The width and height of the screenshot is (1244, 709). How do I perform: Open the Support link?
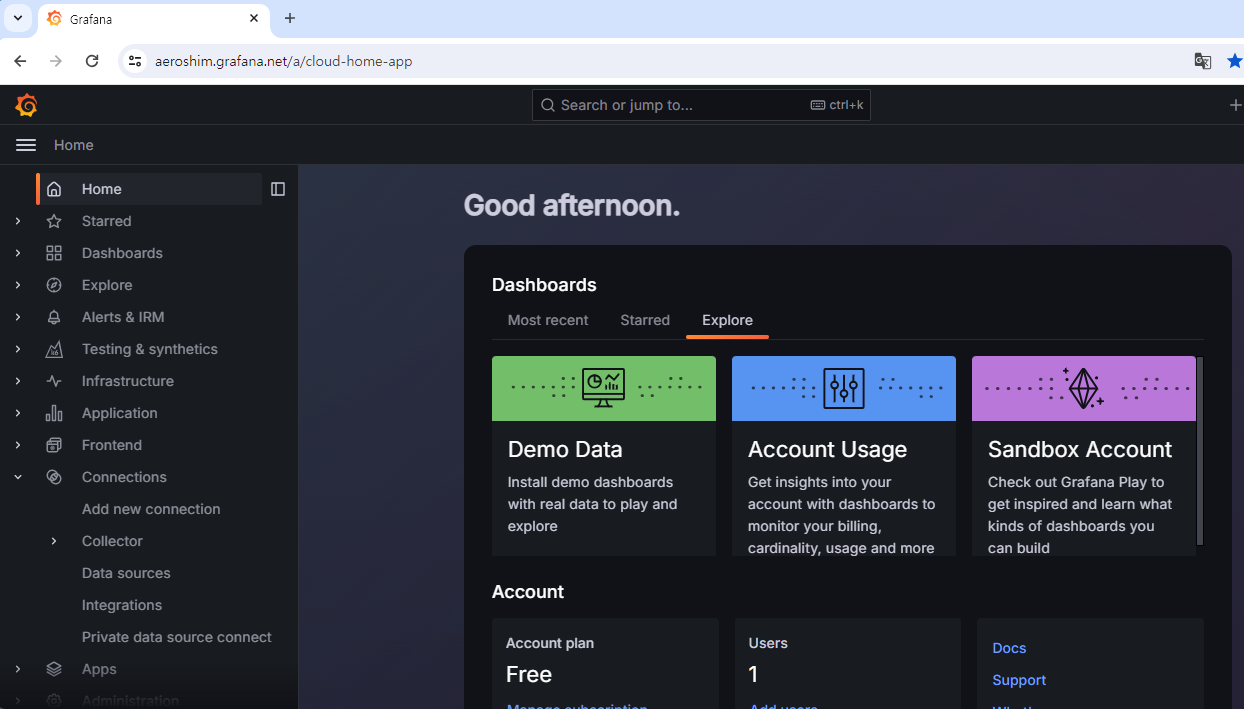click(x=1019, y=680)
